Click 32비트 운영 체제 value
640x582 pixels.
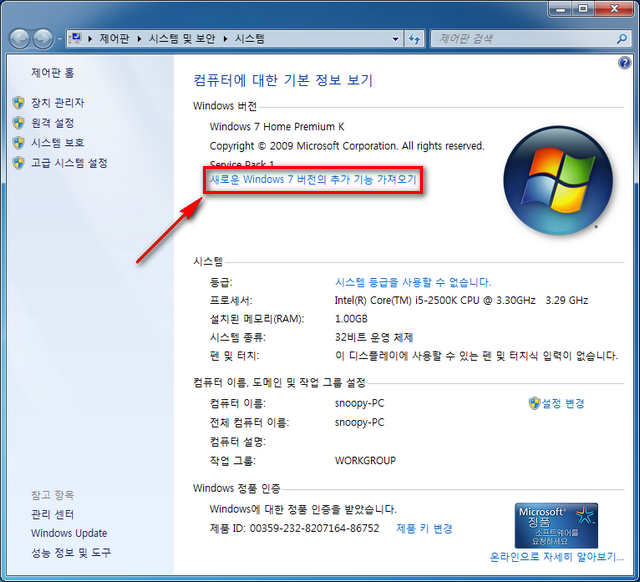(374, 338)
